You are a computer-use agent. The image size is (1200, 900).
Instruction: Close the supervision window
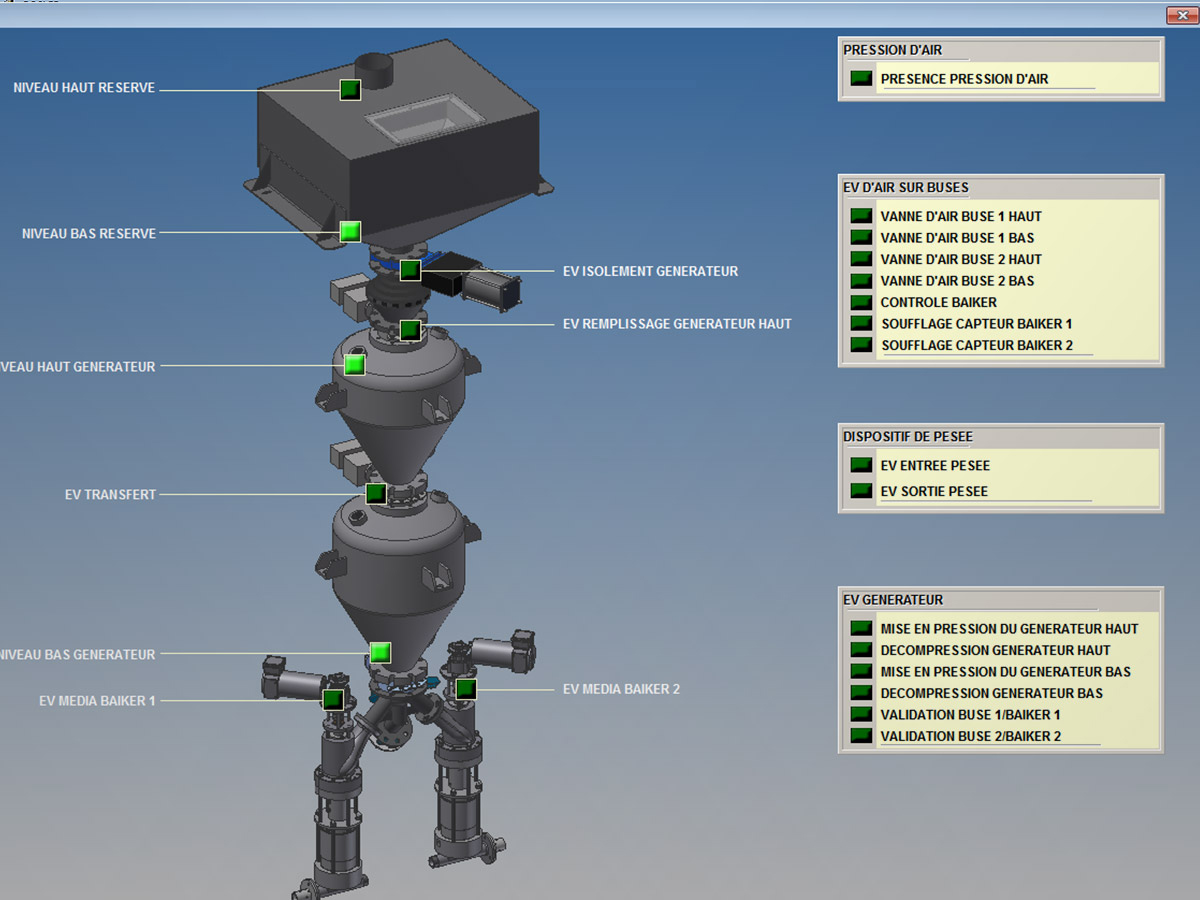(x=1177, y=14)
